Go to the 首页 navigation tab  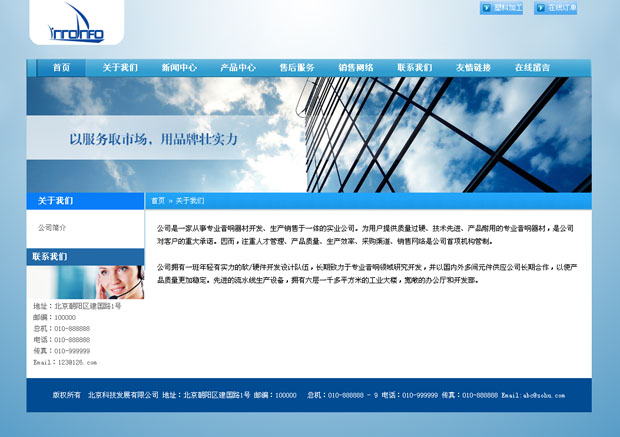[61, 68]
